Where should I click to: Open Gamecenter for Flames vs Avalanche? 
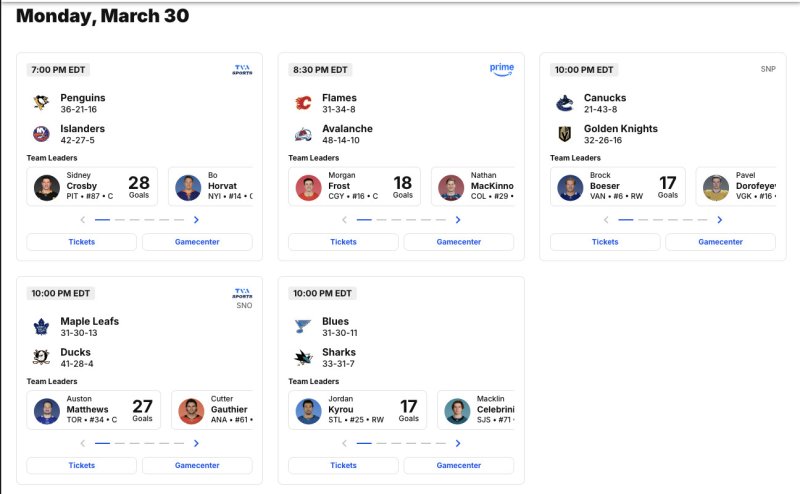(459, 242)
